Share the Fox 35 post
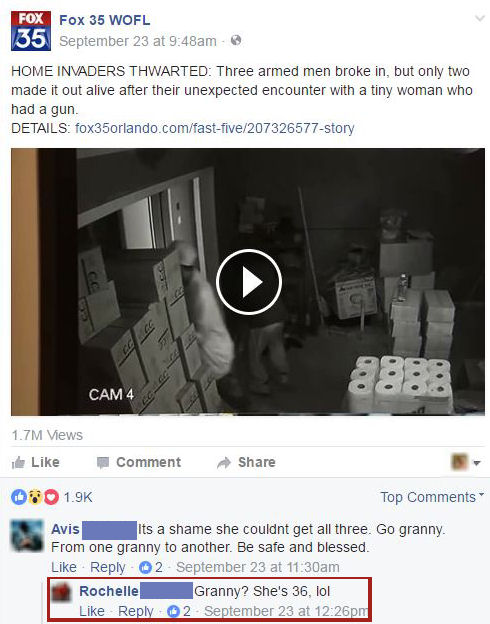This screenshot has width=490, height=624. (x=246, y=462)
